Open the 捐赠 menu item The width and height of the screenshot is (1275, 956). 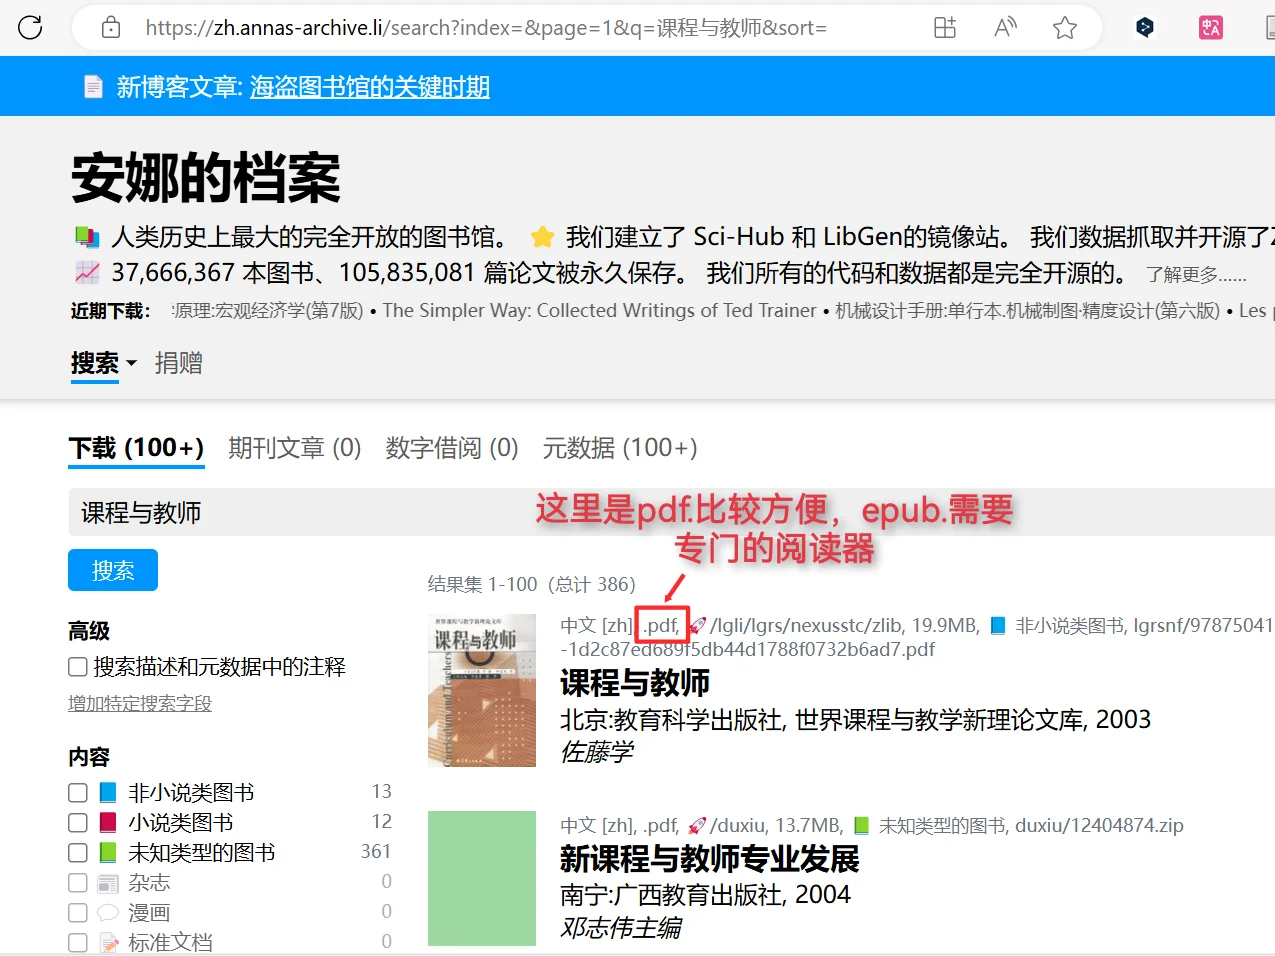tap(179, 363)
